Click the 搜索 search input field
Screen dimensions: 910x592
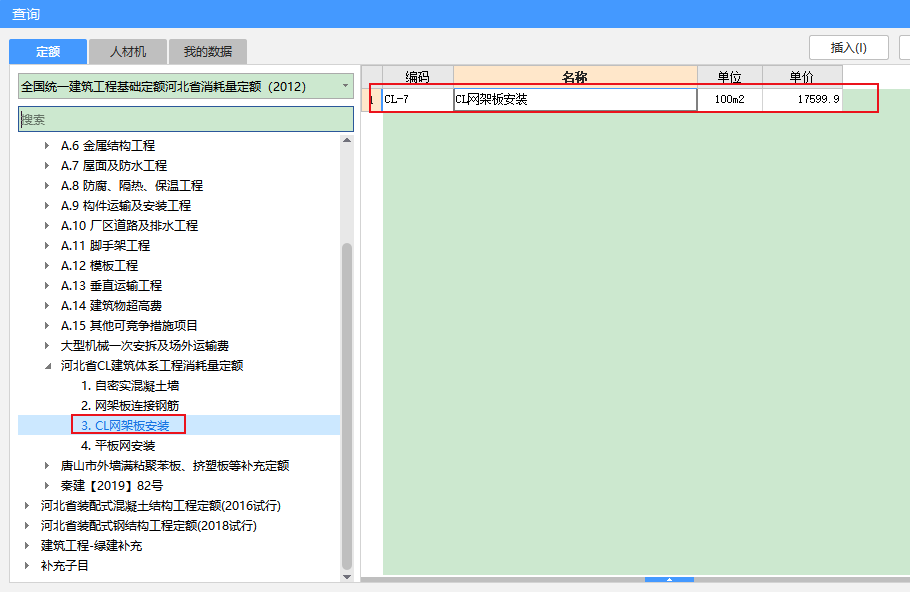[185, 119]
